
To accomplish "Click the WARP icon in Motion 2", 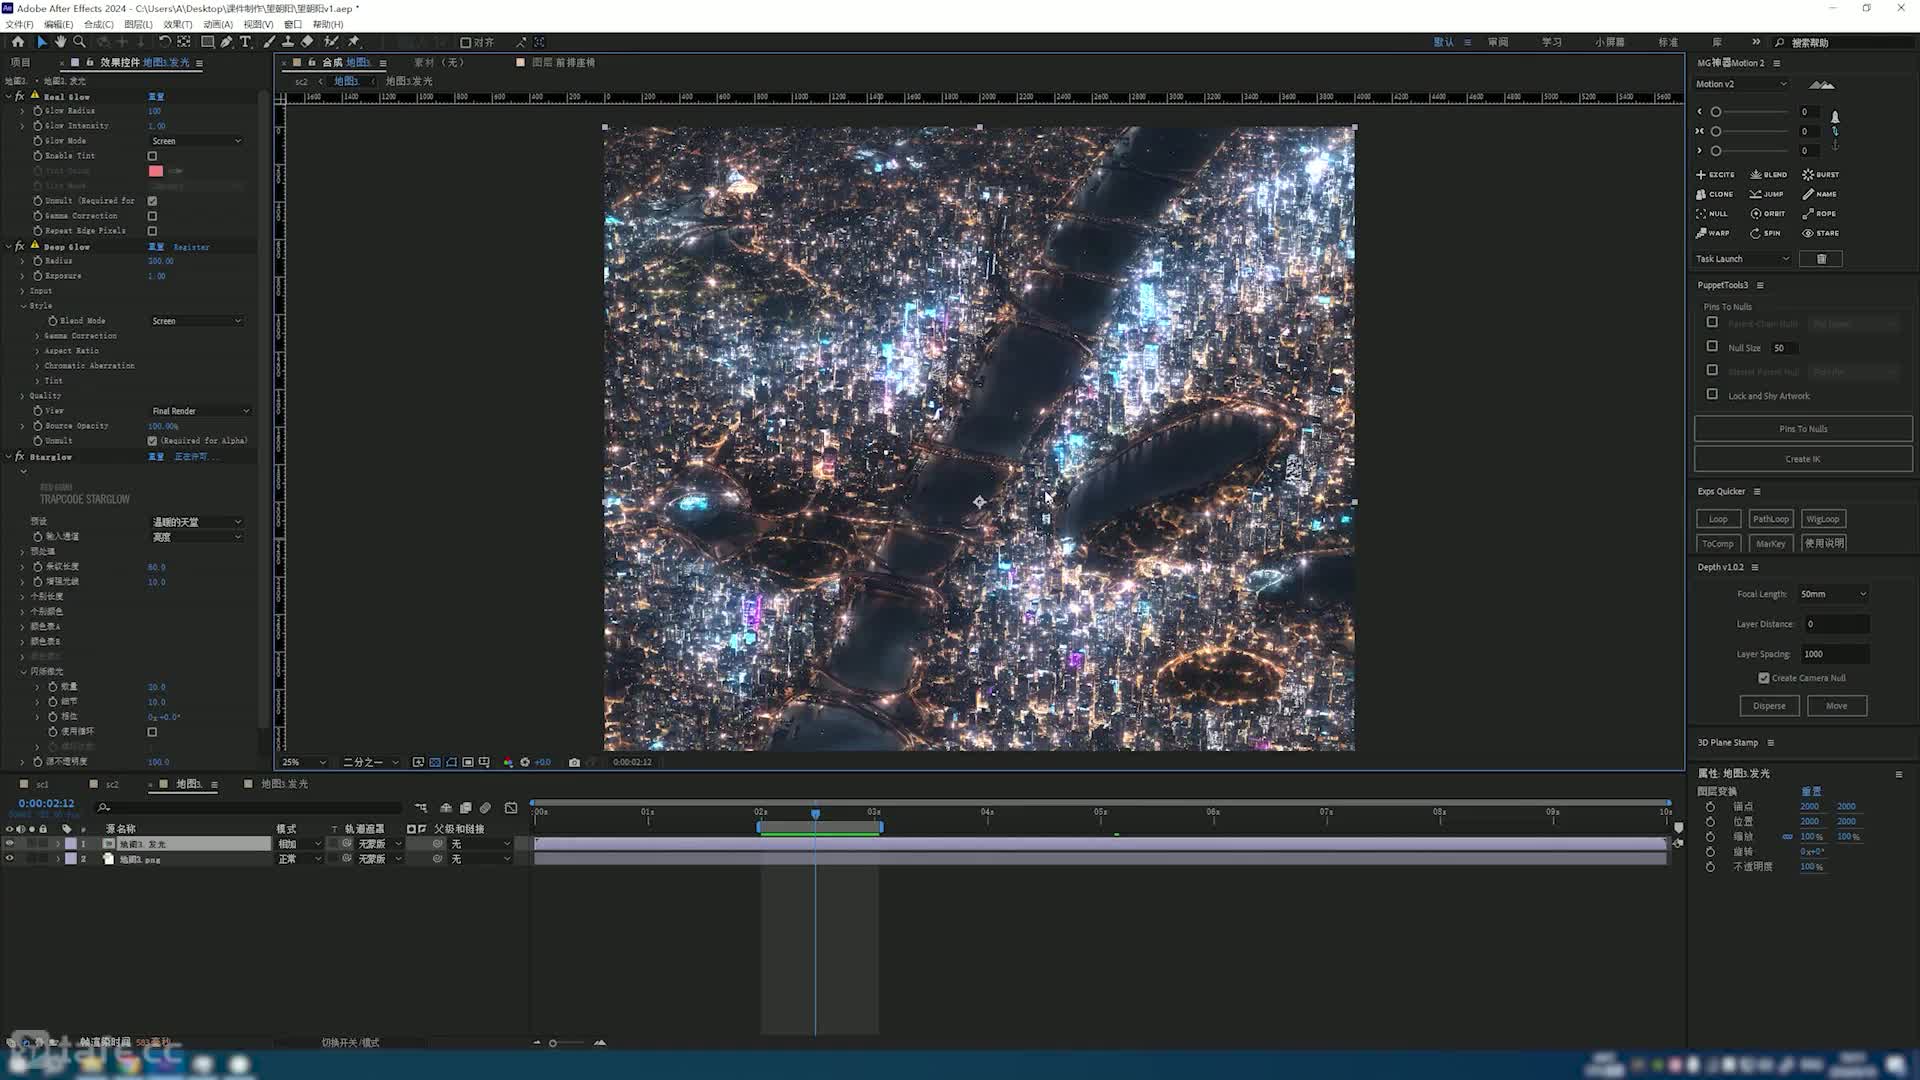I will (x=1701, y=233).
